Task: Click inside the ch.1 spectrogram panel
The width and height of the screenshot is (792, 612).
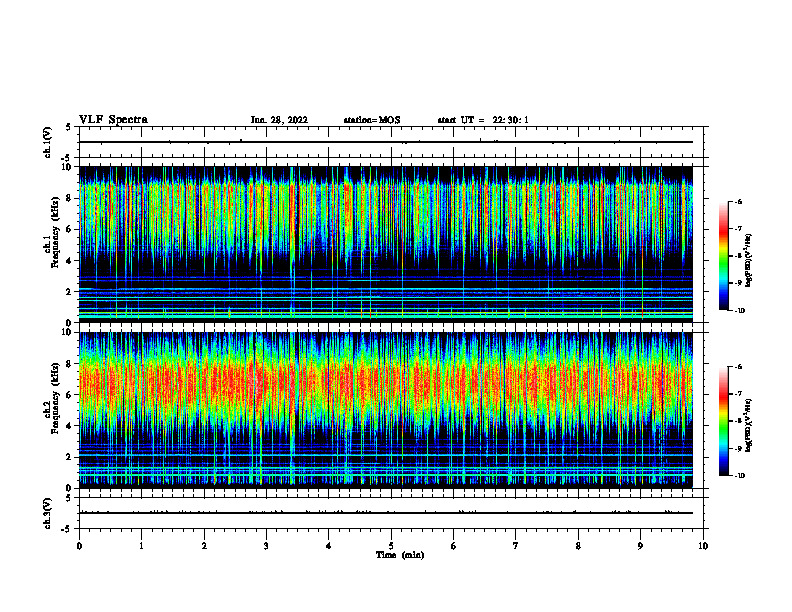Action: [386, 244]
